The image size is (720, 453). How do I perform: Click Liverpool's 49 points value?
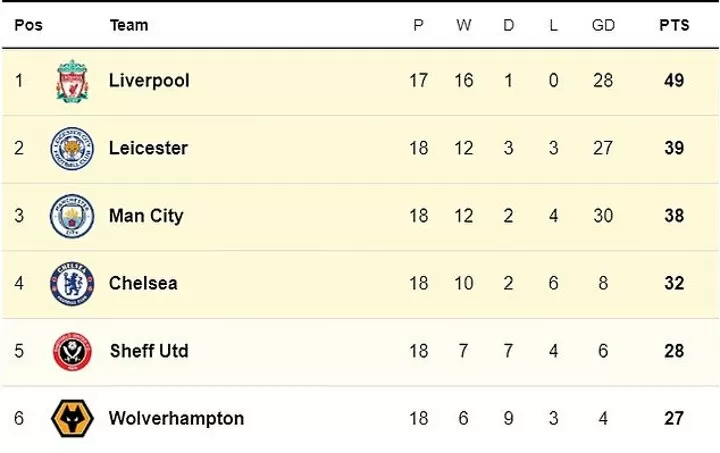pyautogui.click(x=674, y=81)
